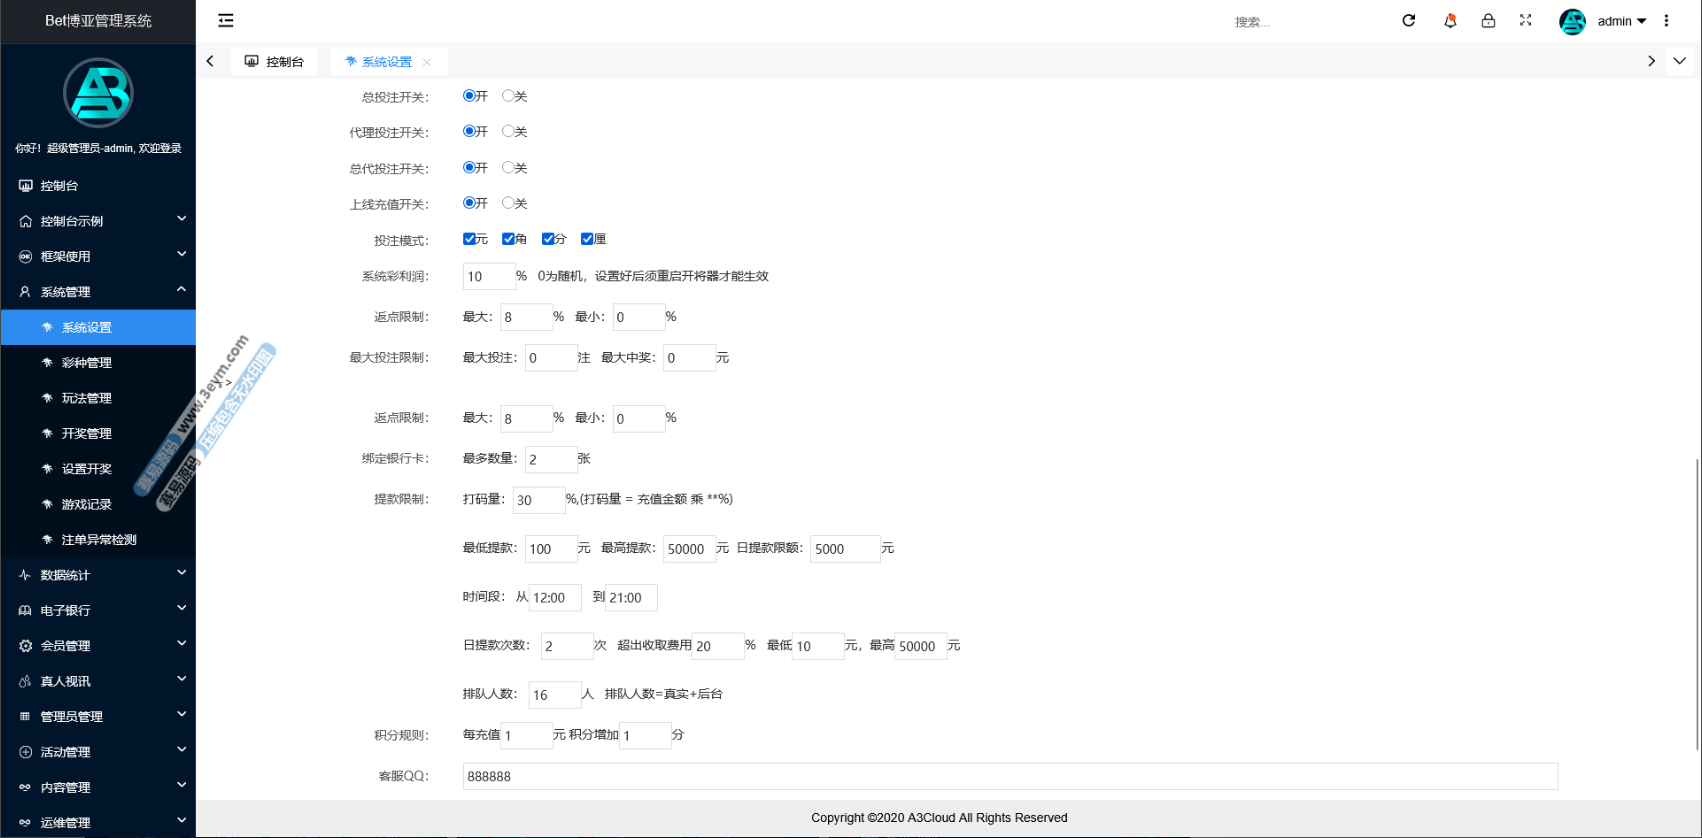The height and width of the screenshot is (838, 1702).
Task: Select 关 for 总投注开关
Action: click(509, 96)
